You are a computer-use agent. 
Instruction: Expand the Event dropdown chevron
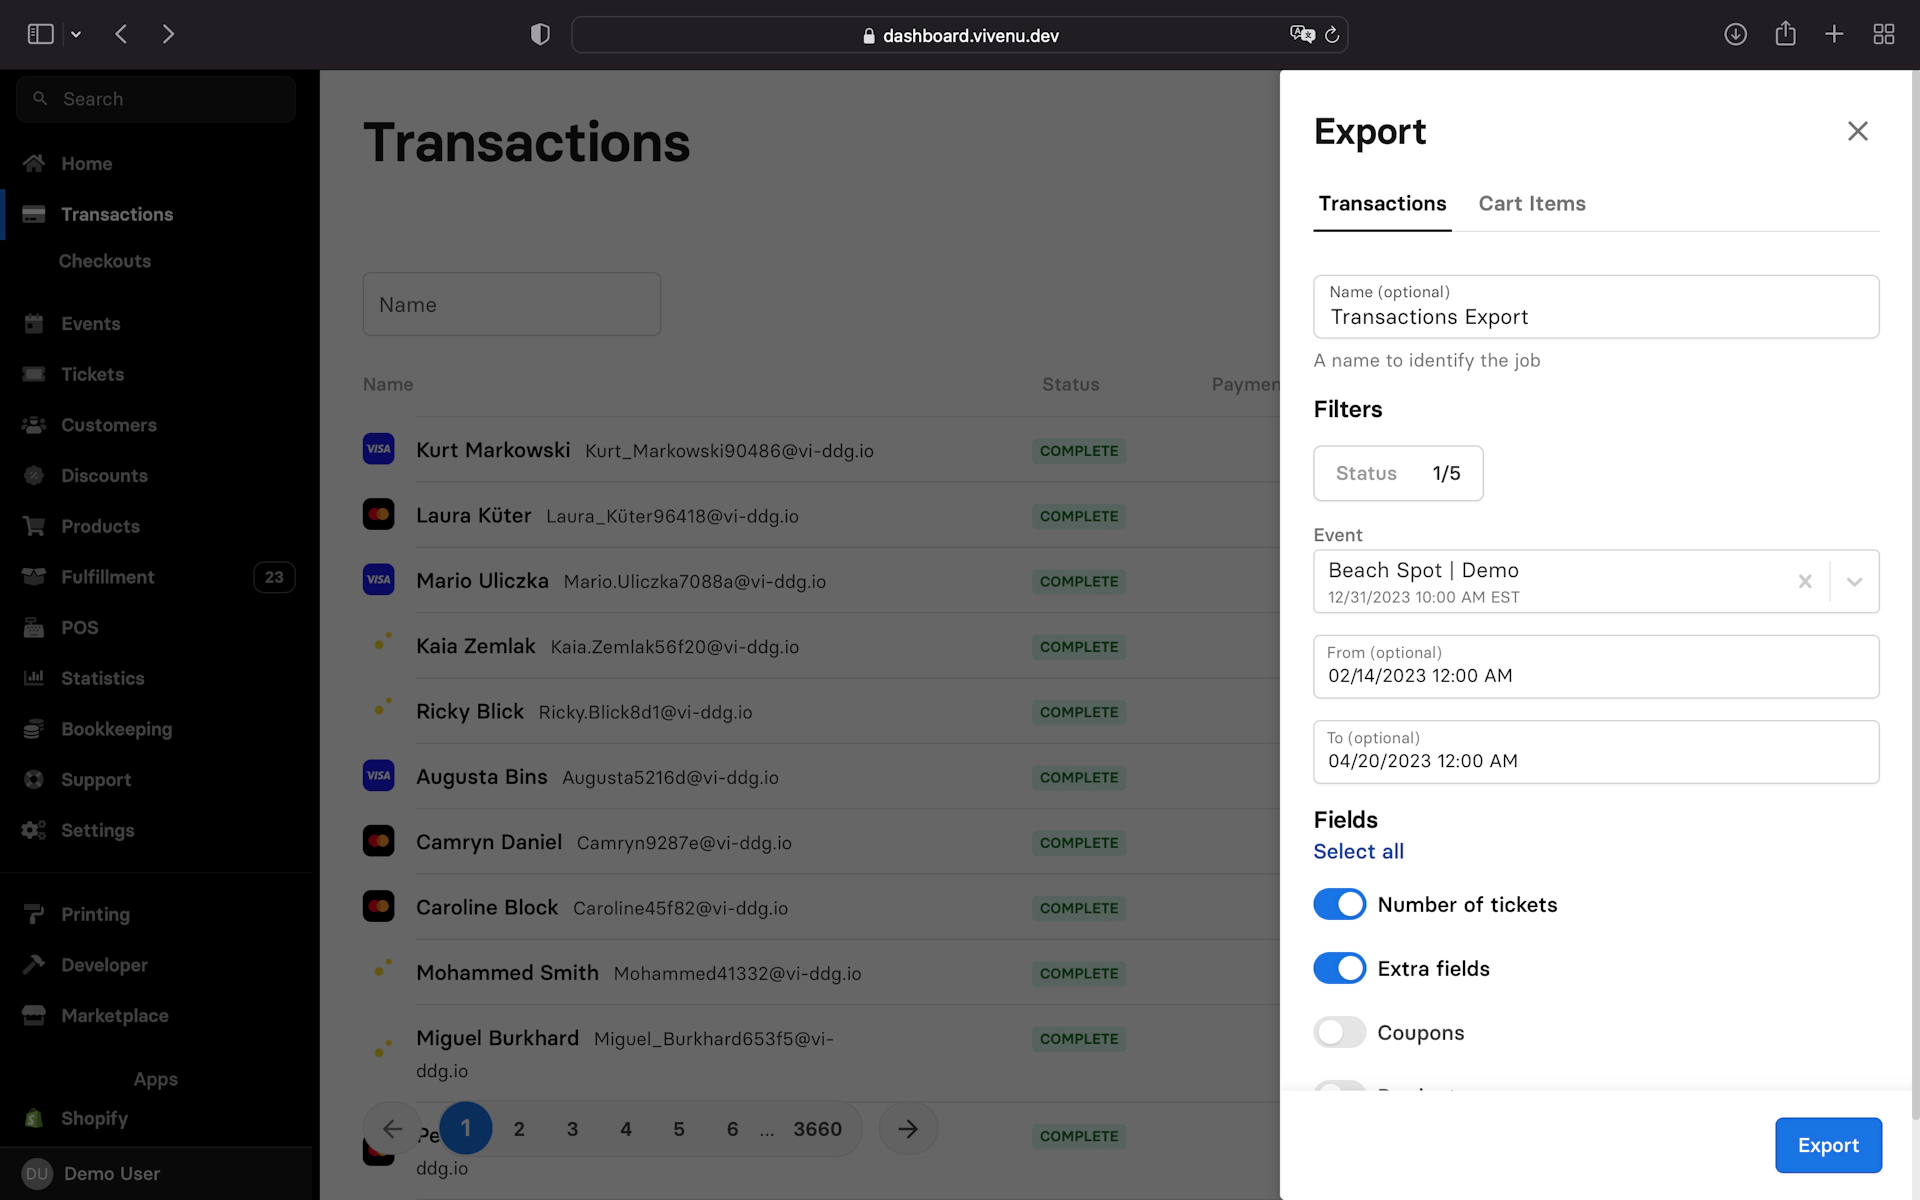[1854, 582]
